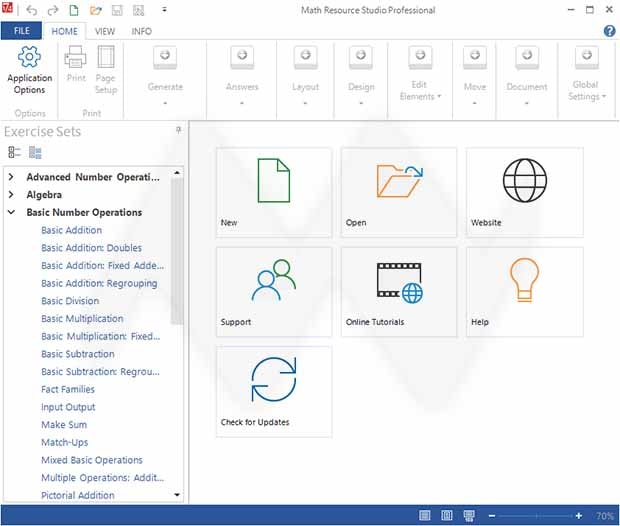Select the Basic Addition exercise
The width and height of the screenshot is (620, 526).
pyautogui.click(x=72, y=230)
